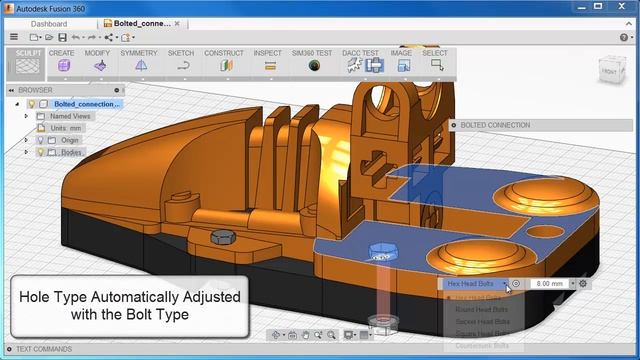Viewport: 640px width, 360px height.
Task: Toggle visibility bulb of Bolted_connection component
Action: (x=31, y=104)
